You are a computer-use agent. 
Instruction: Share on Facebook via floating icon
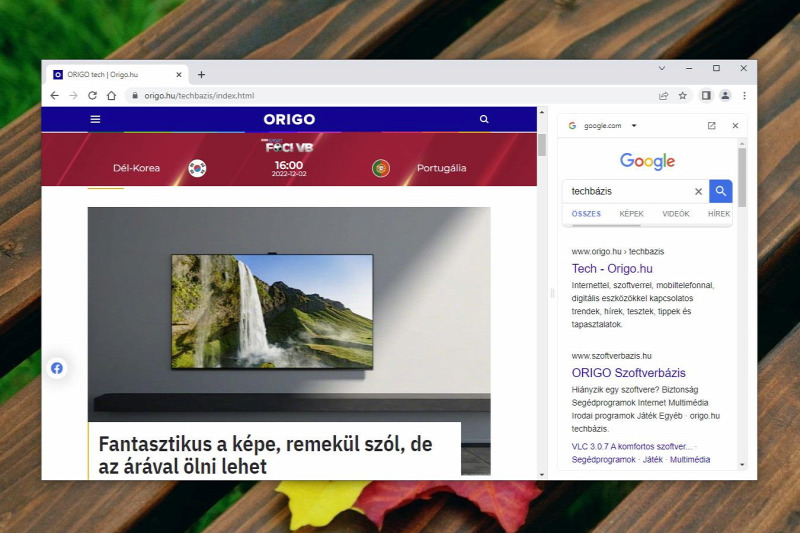(x=57, y=368)
